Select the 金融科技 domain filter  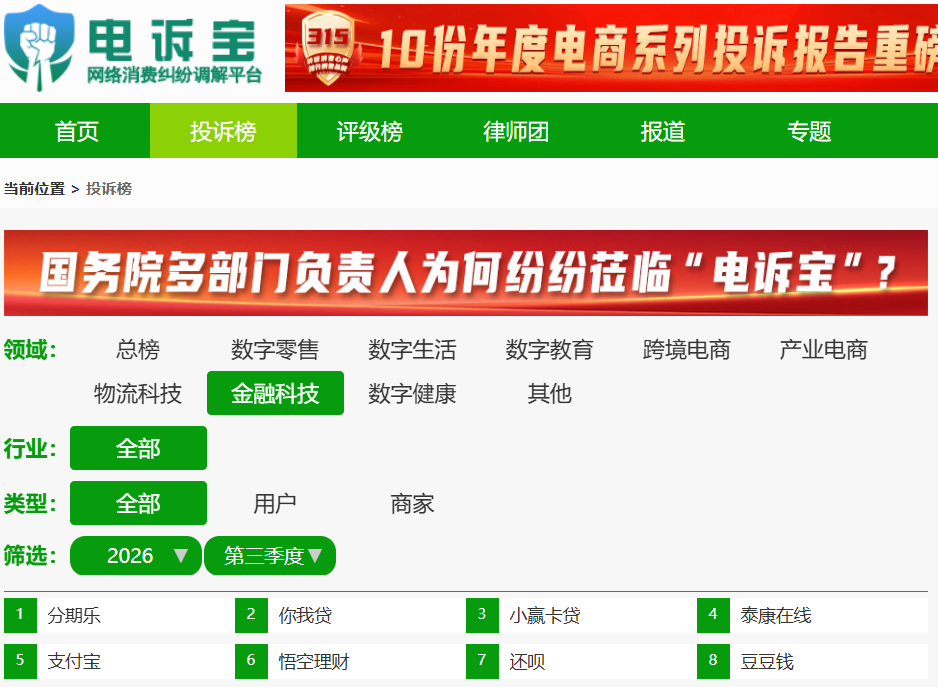point(275,393)
